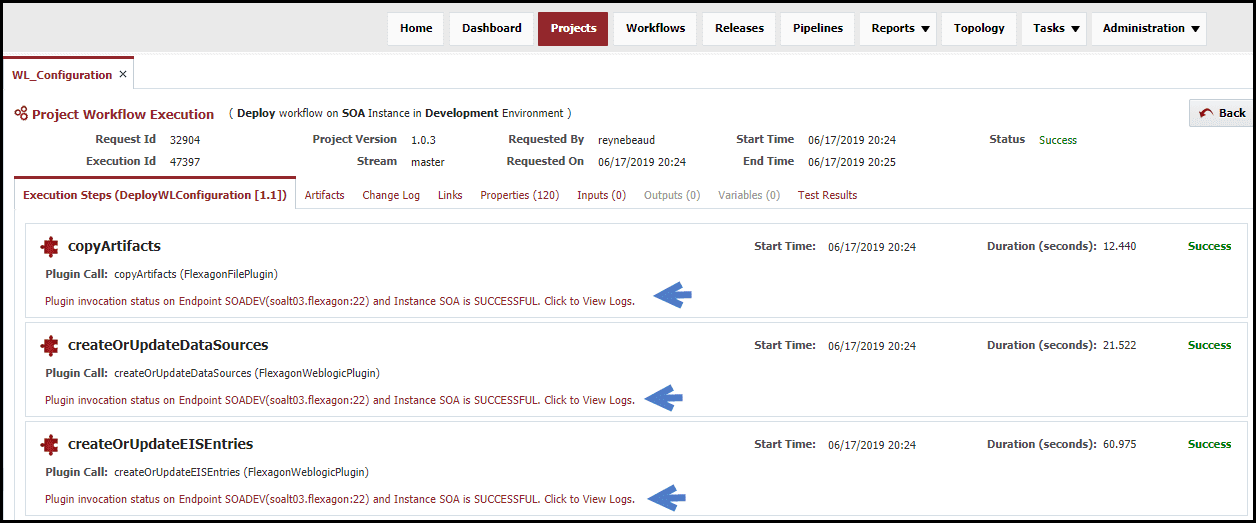Click the createOrUpdateDataSources plugin puzzle icon

pyautogui.click(x=49, y=345)
